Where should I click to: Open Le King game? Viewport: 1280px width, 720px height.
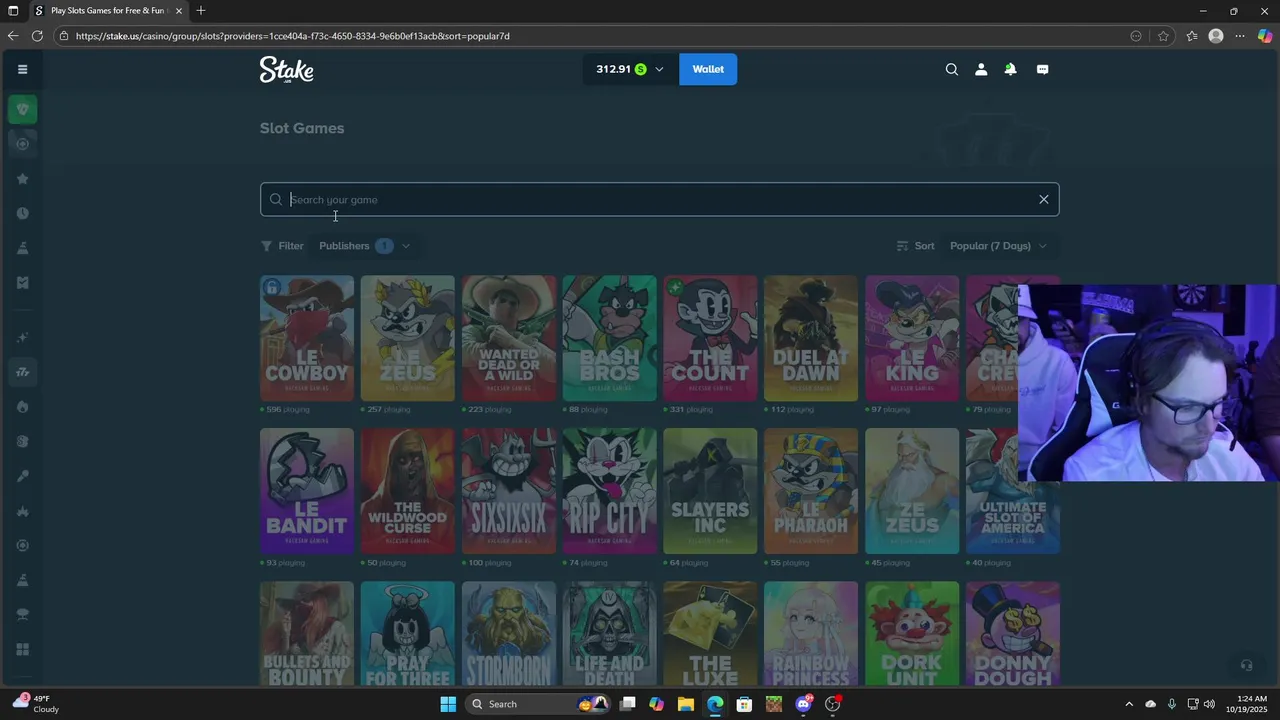pyautogui.click(x=912, y=338)
